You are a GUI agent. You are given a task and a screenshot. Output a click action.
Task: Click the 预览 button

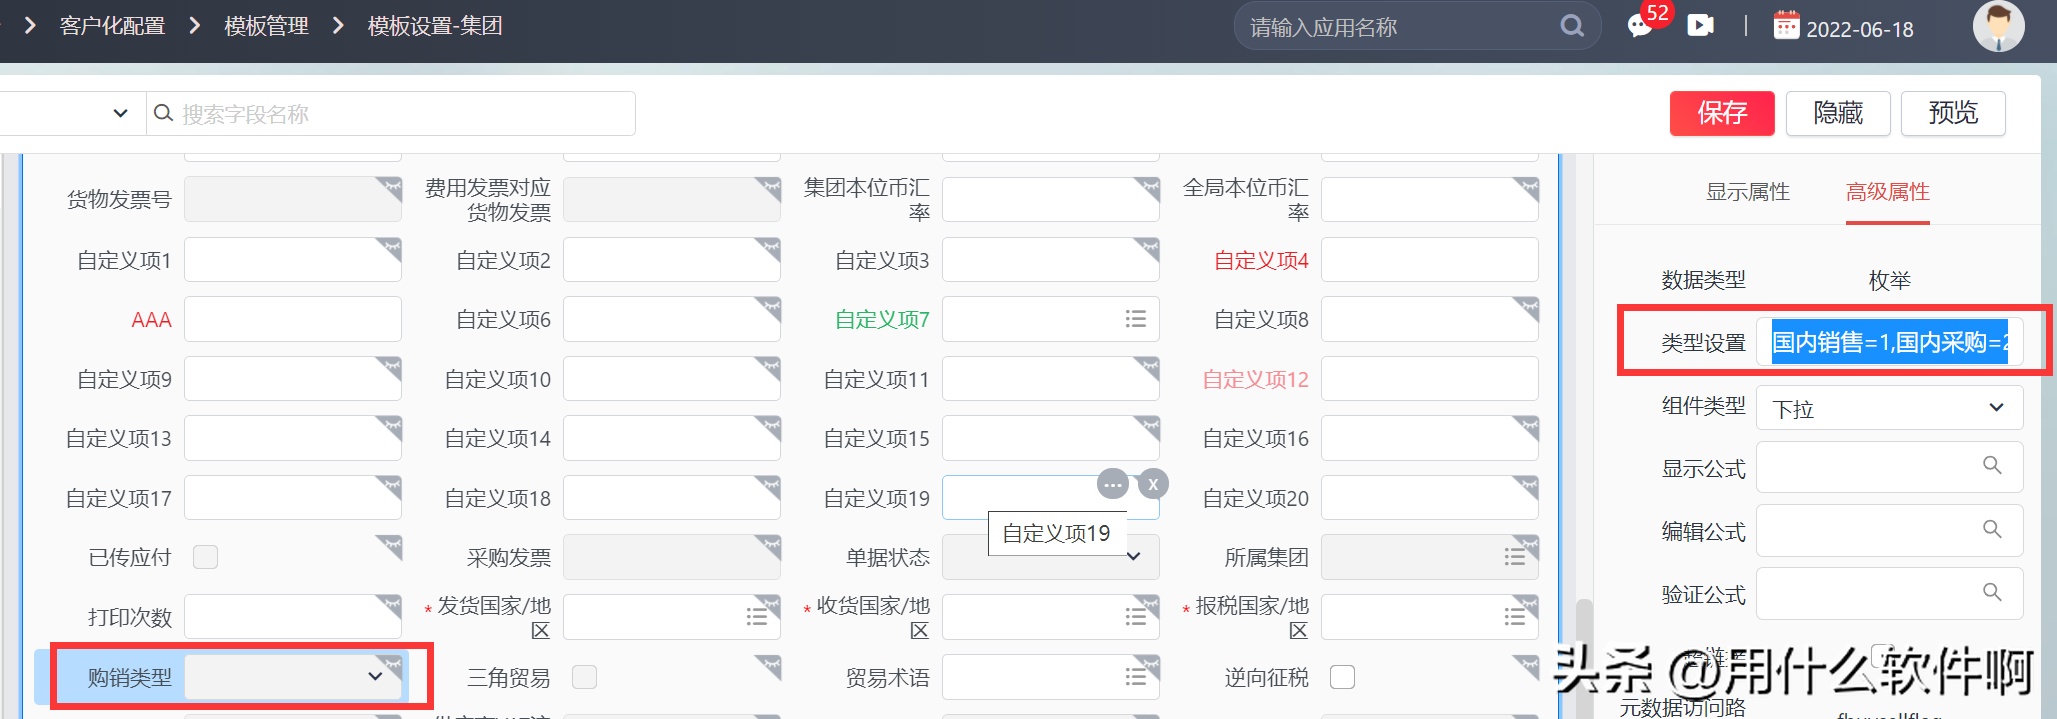(x=1952, y=113)
